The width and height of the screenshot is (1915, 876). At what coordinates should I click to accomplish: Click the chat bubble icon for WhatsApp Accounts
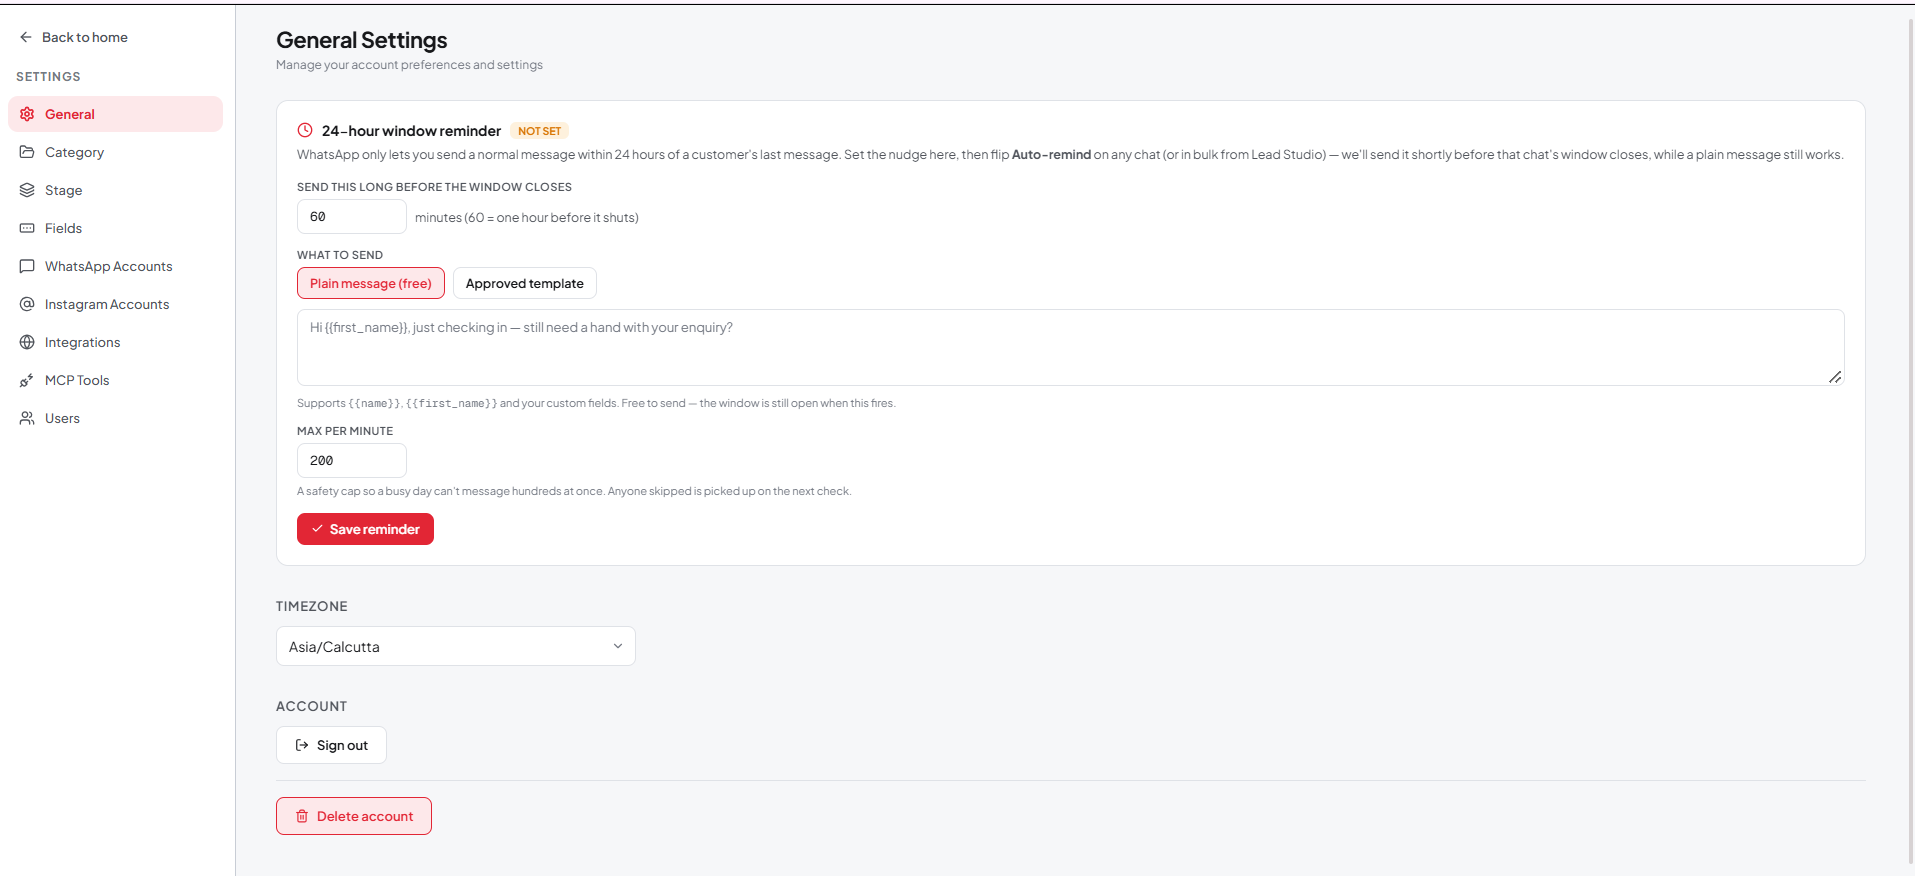(x=27, y=266)
